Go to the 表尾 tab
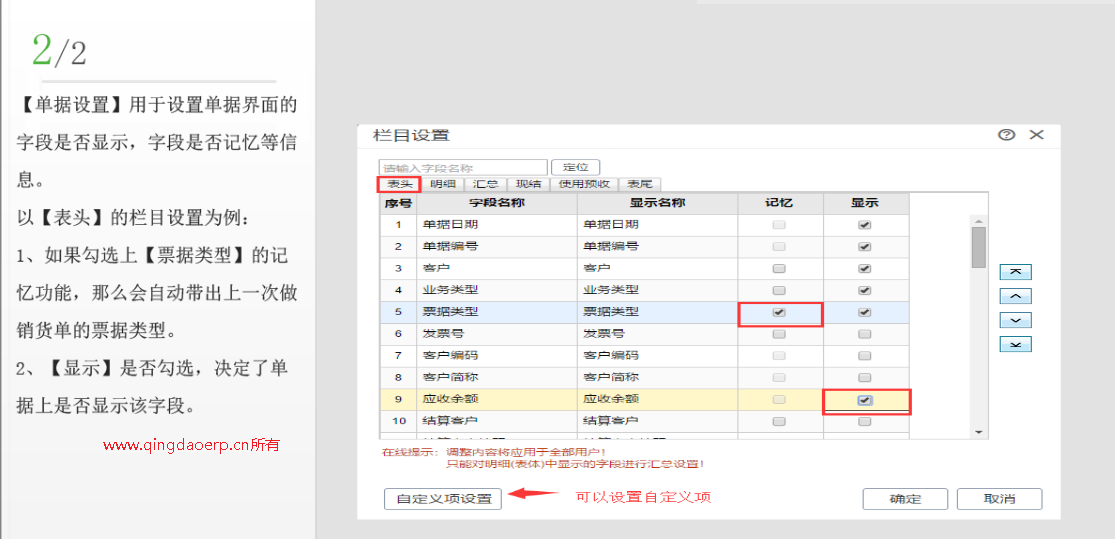 click(x=638, y=184)
